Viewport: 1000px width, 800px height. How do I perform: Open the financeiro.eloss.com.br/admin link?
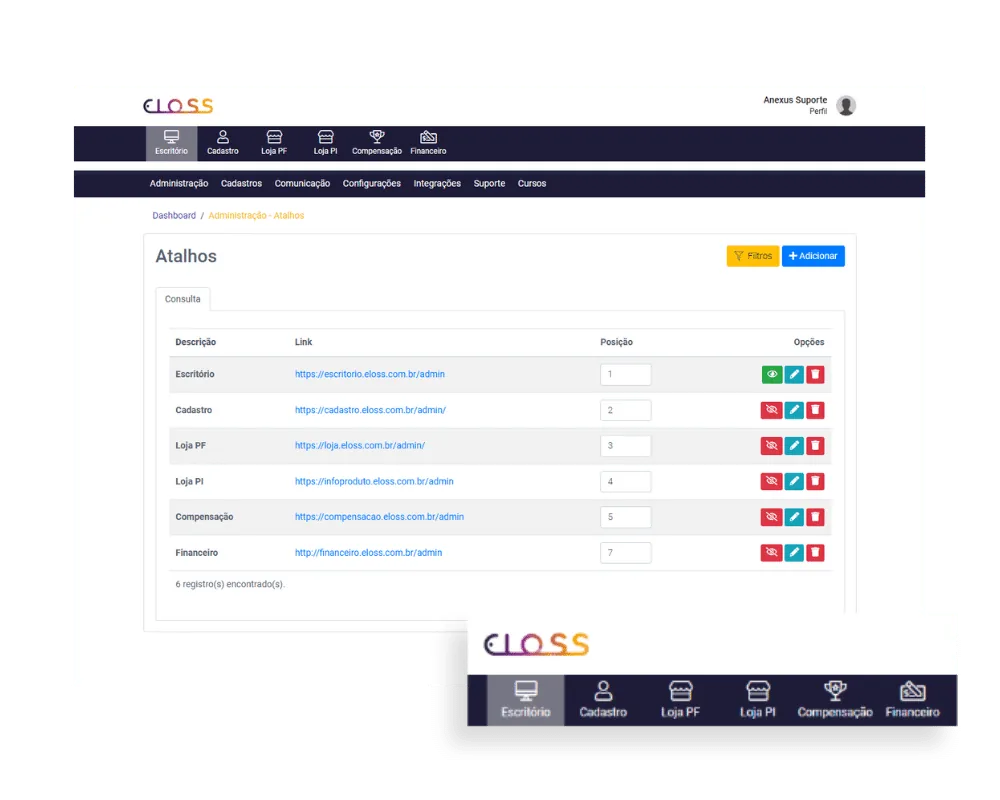point(369,552)
